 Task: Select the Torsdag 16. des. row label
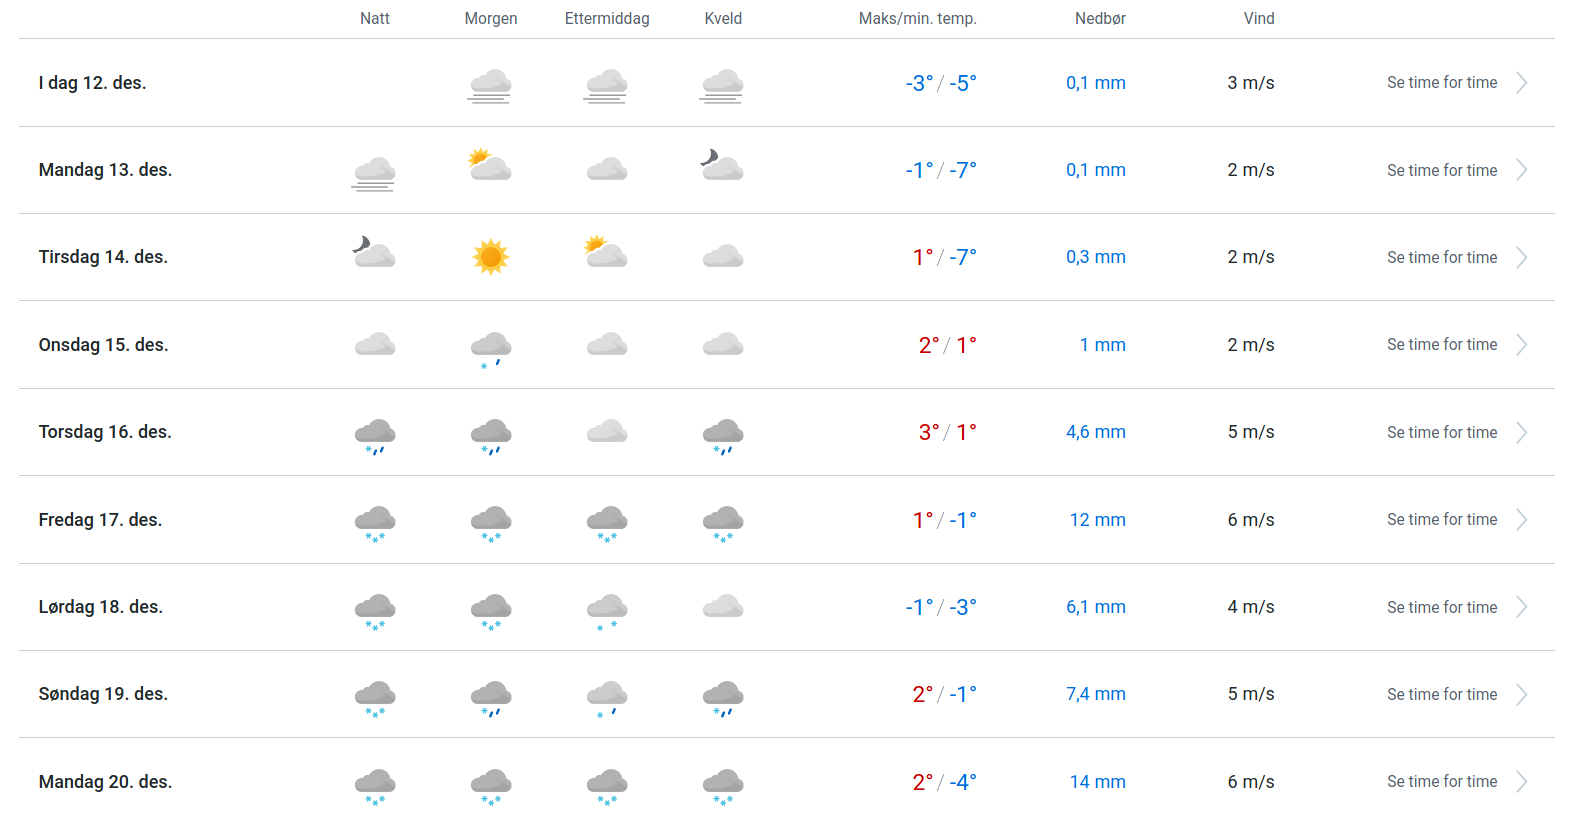tap(105, 432)
